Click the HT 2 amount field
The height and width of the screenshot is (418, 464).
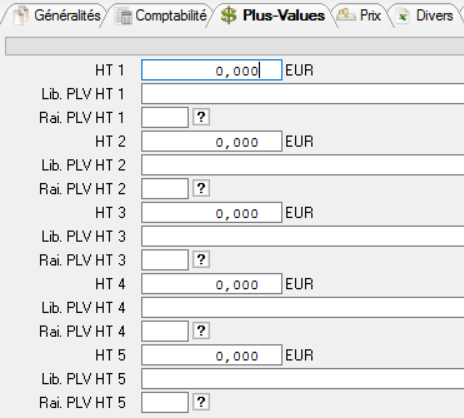[x=212, y=141]
